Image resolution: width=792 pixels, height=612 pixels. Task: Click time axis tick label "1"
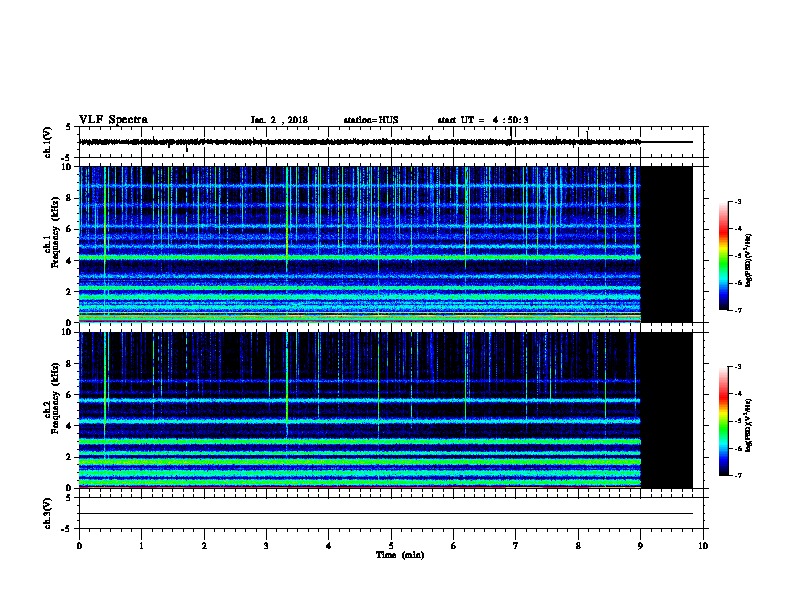point(141,545)
